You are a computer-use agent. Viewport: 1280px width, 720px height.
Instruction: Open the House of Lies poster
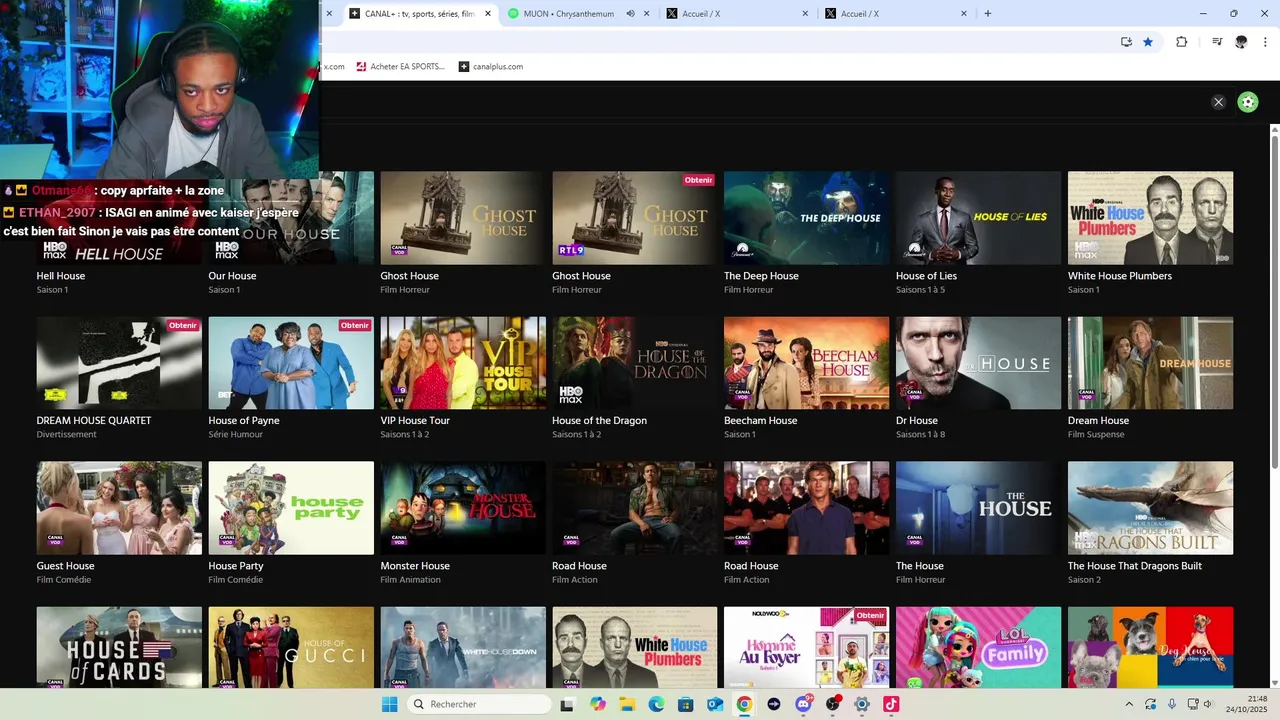[x=978, y=218]
